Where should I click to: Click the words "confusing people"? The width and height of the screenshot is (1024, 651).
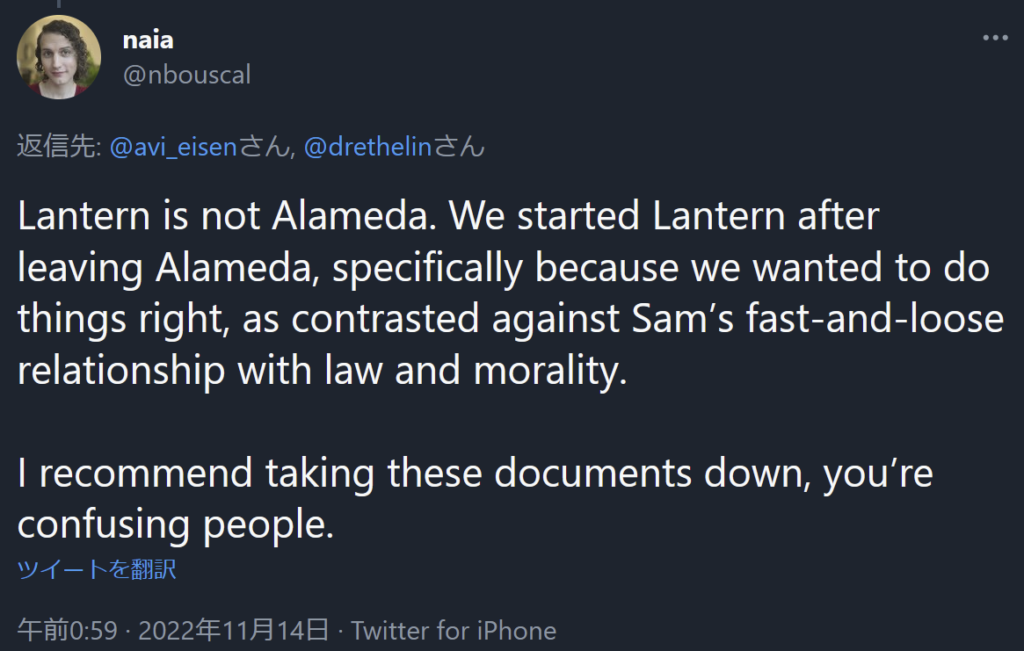click(176, 523)
